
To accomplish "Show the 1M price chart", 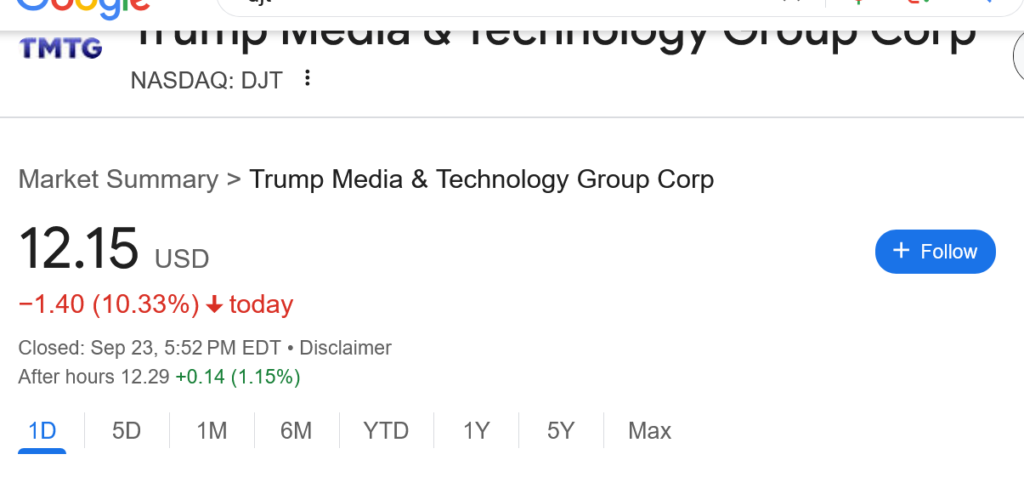I will 212,431.
